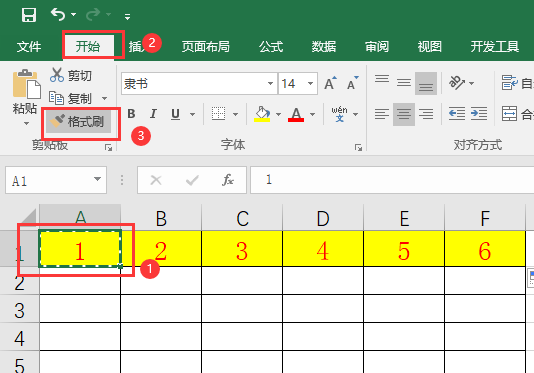This screenshot has height=373, width=534.
Task: Open the 页面布局 tab
Action: tap(205, 47)
